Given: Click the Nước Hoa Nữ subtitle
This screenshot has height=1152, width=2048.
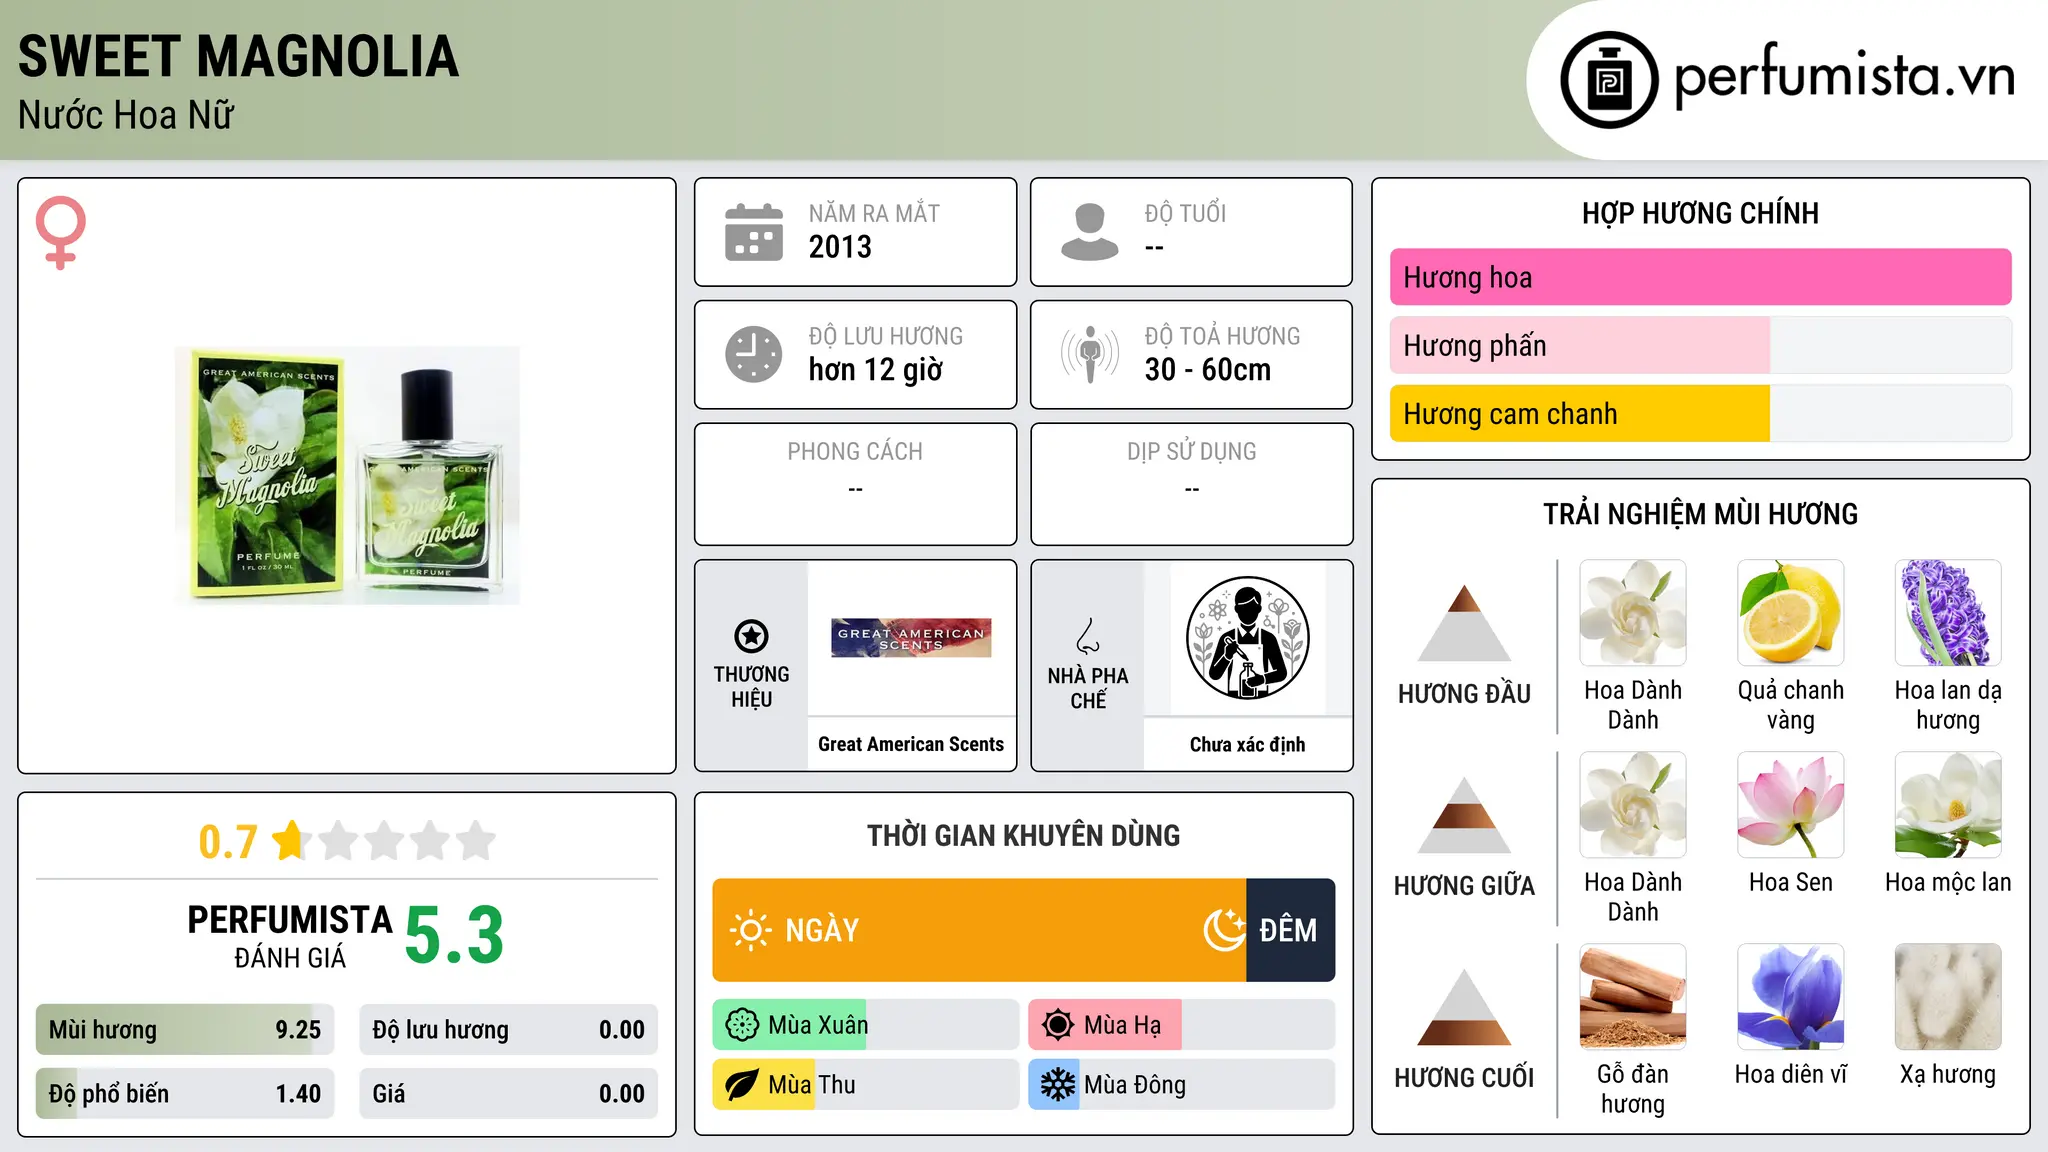Looking at the screenshot, I should tap(126, 115).
